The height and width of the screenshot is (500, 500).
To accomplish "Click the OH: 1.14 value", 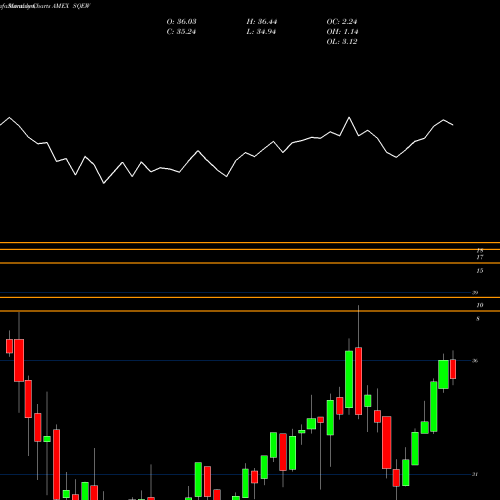I will pos(342,32).
